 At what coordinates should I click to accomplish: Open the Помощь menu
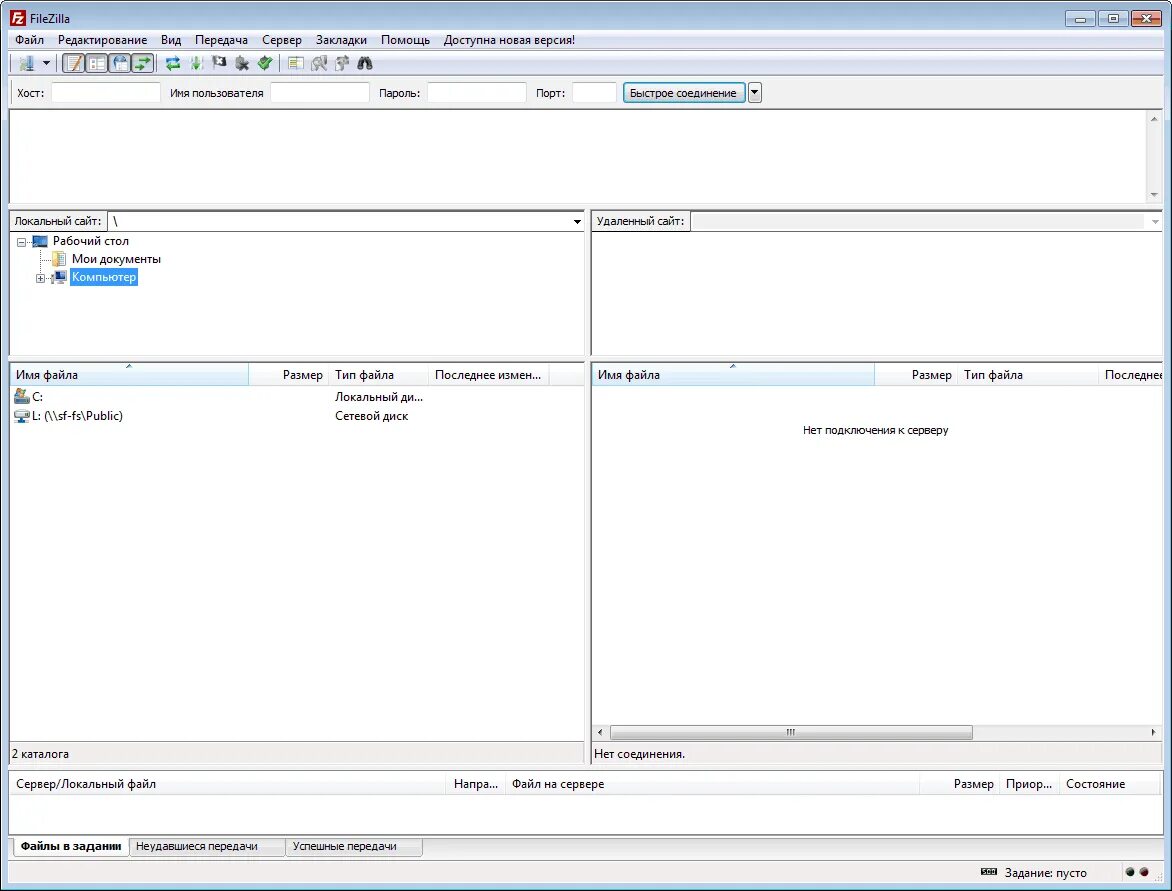point(405,40)
